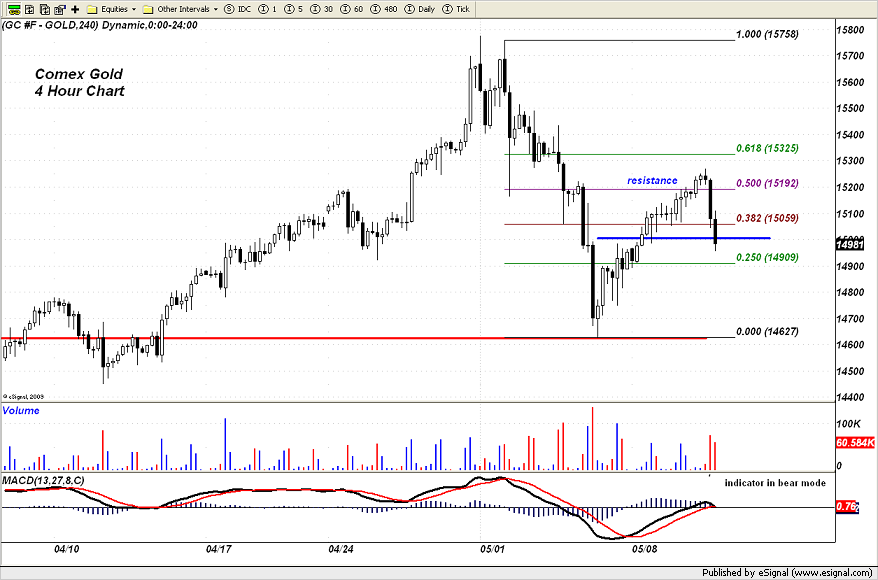Click the 04/24 date on time axis
Viewport: 878px width, 580px height.
341,549
